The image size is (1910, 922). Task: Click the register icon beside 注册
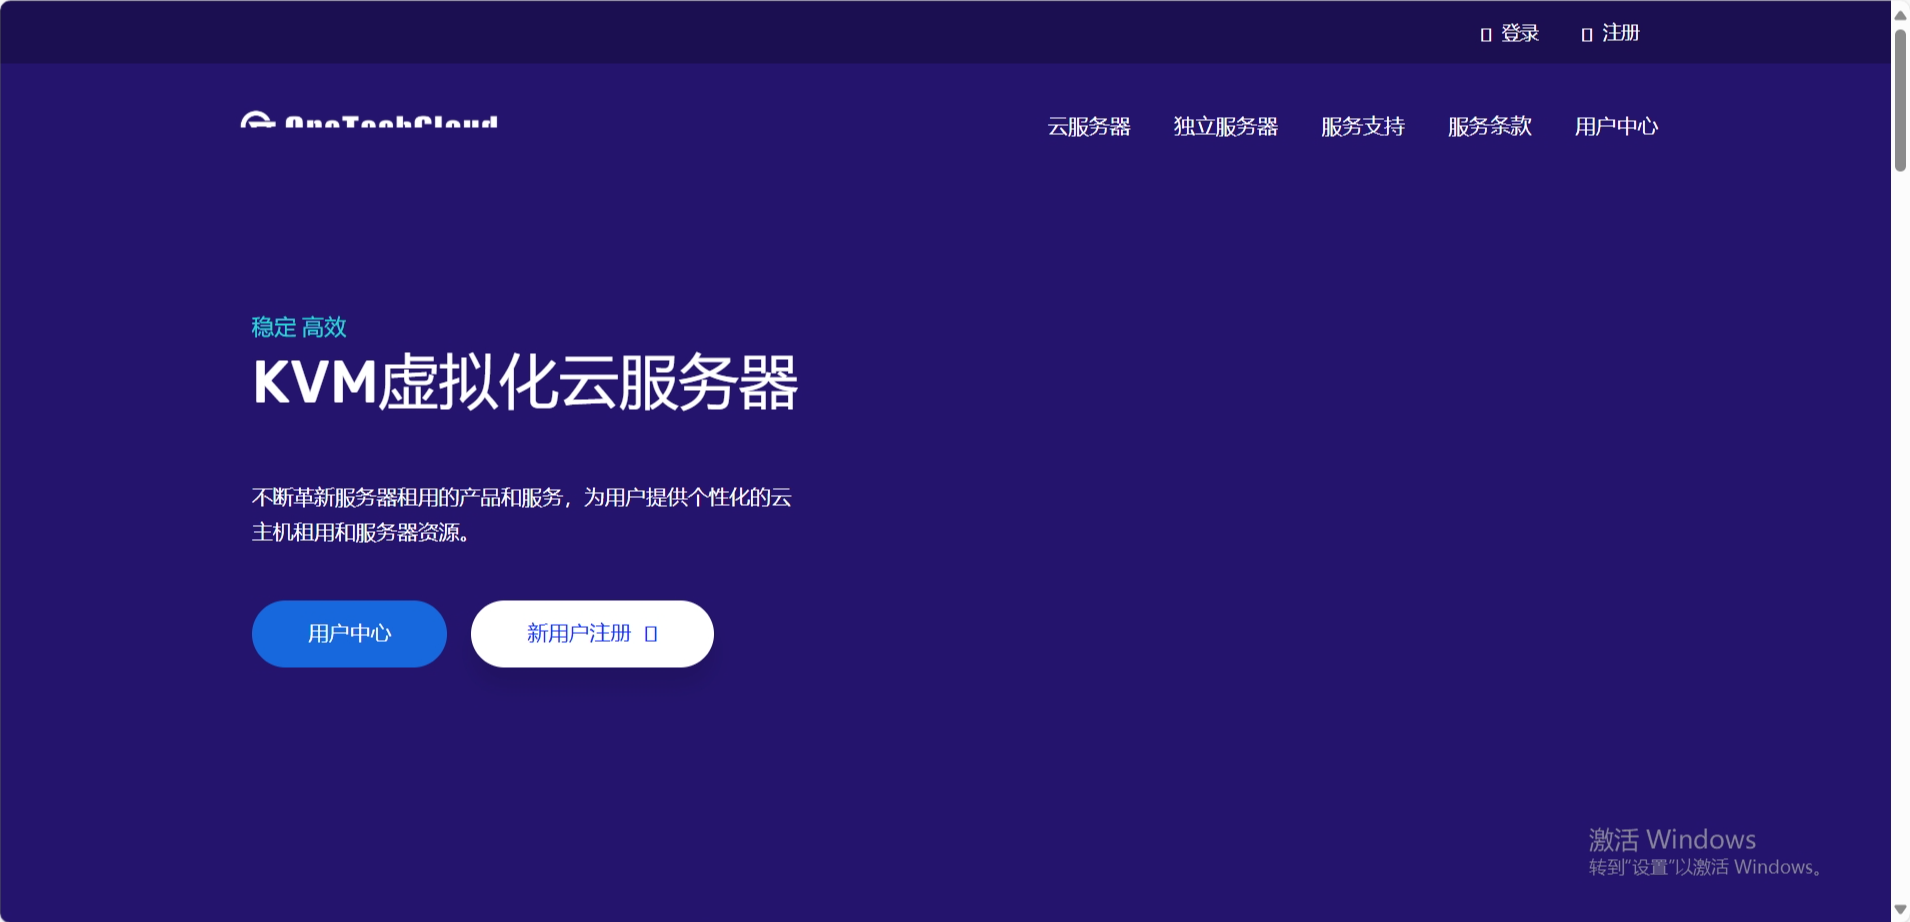1586,33
